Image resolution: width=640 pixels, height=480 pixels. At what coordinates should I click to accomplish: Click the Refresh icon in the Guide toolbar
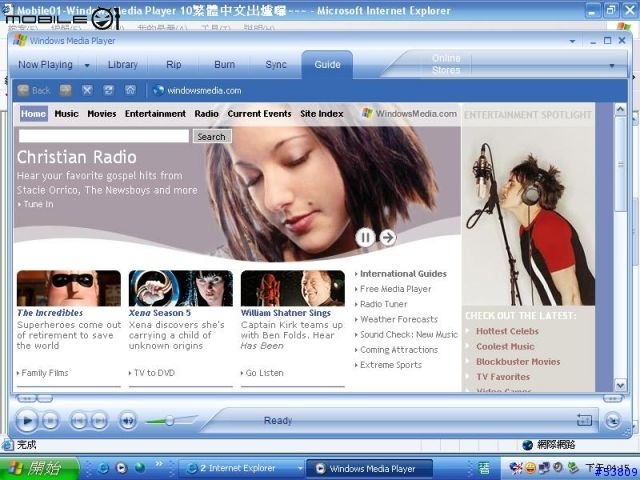pos(109,91)
